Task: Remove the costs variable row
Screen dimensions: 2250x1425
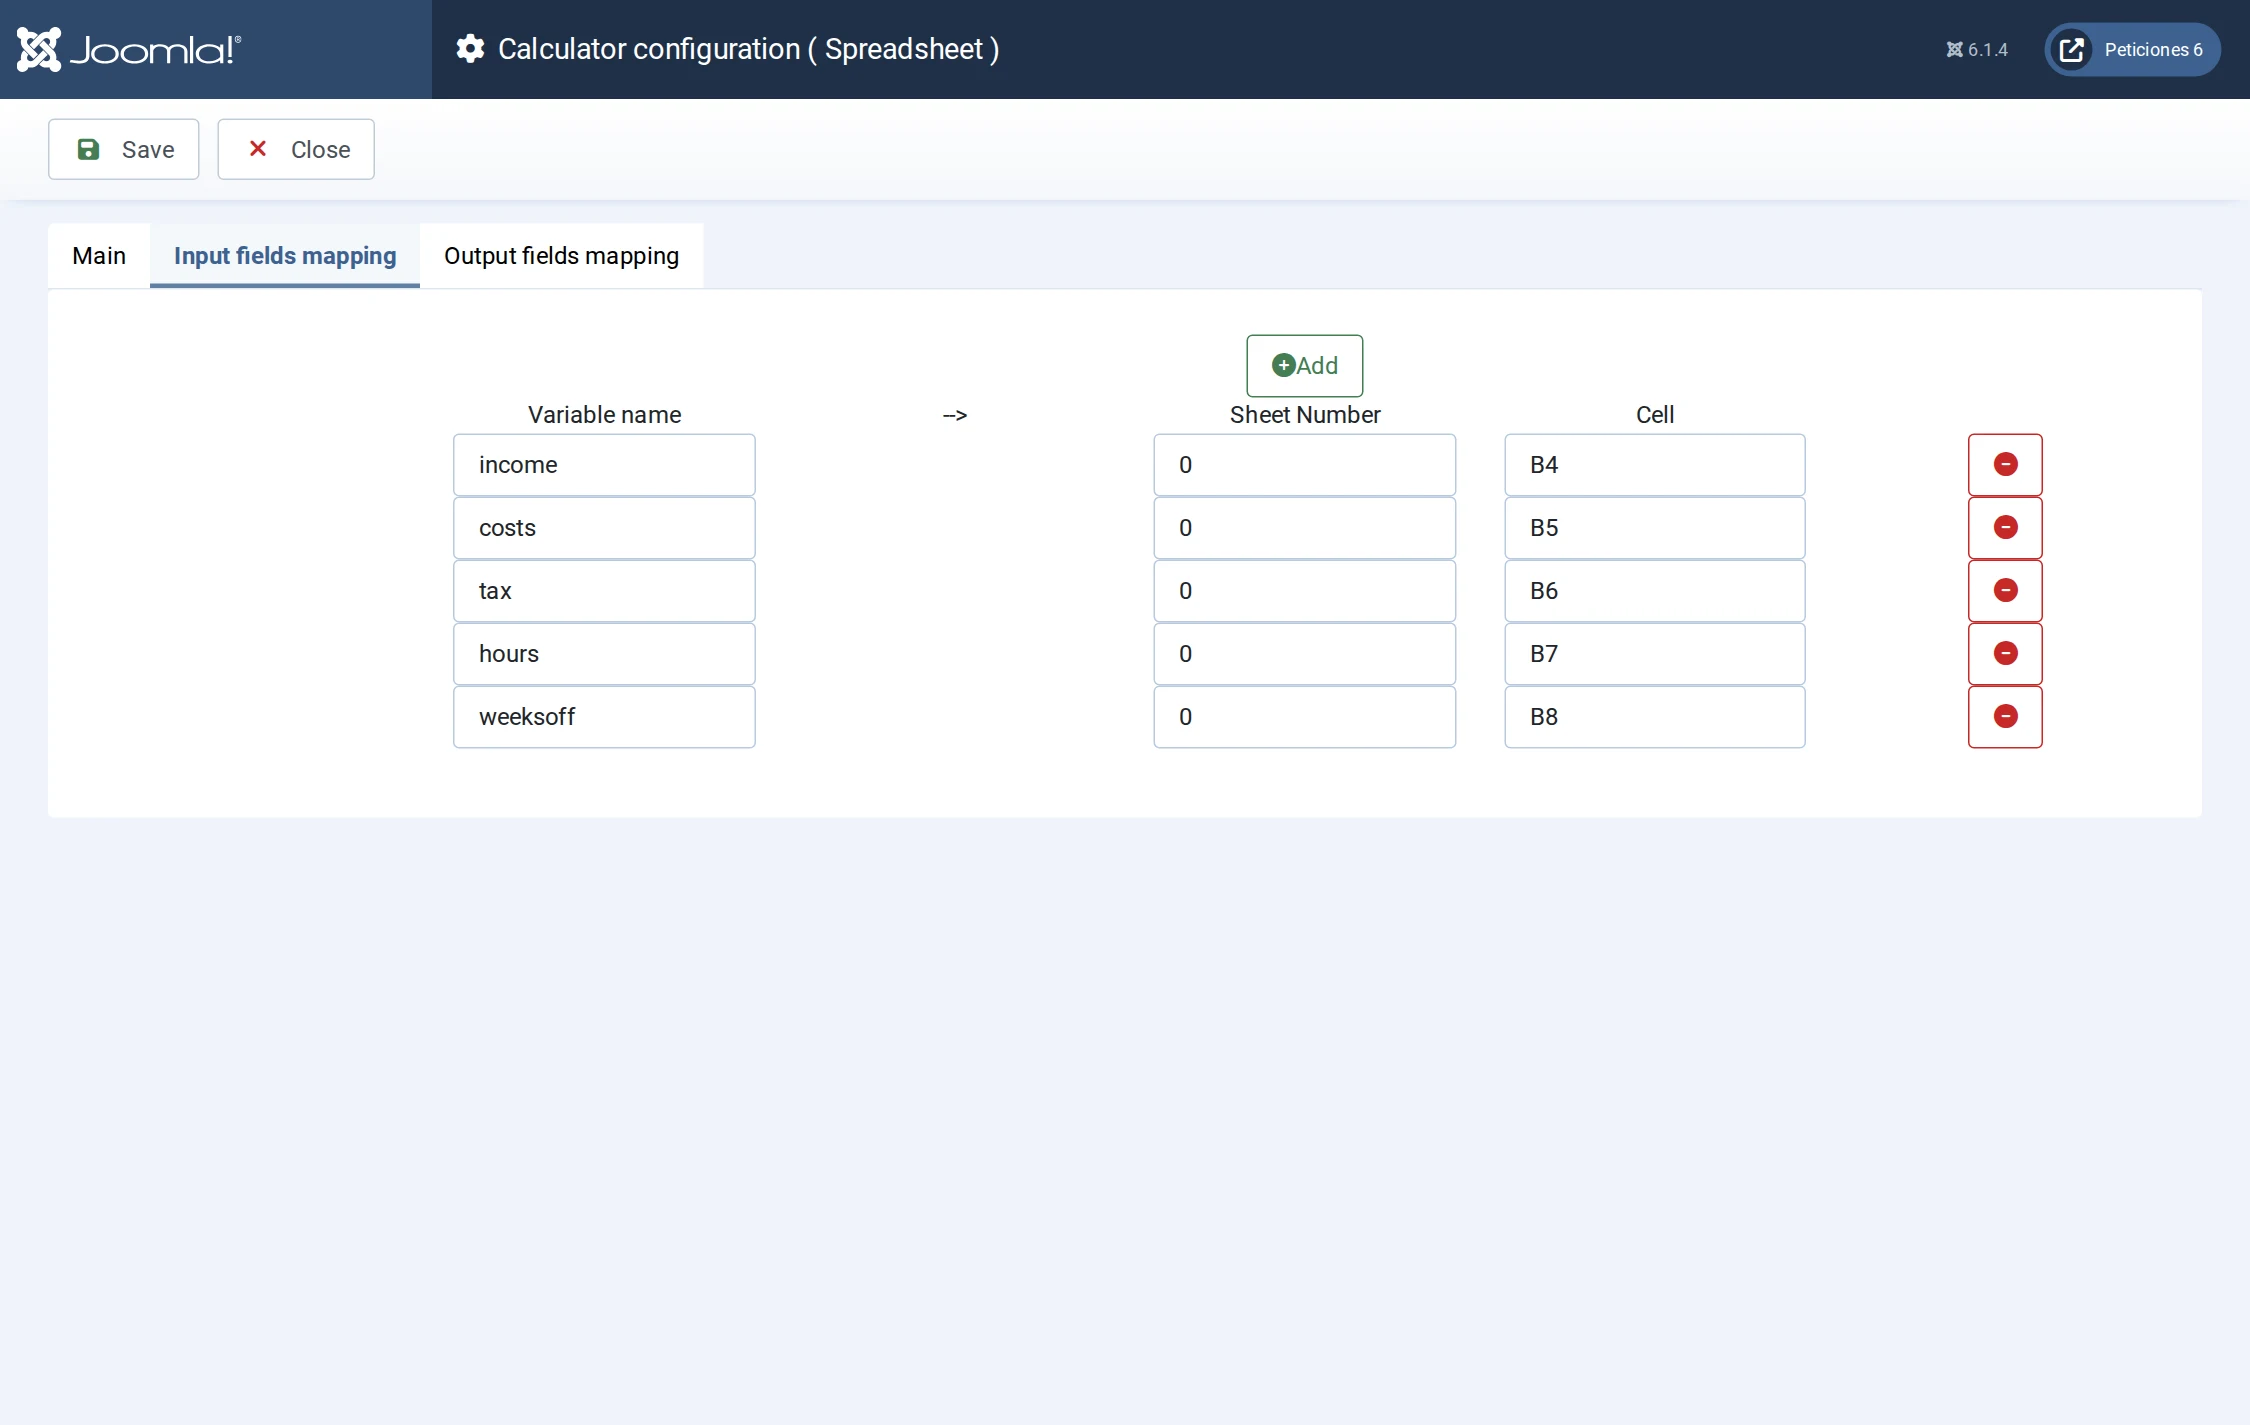Action: coord(2005,527)
